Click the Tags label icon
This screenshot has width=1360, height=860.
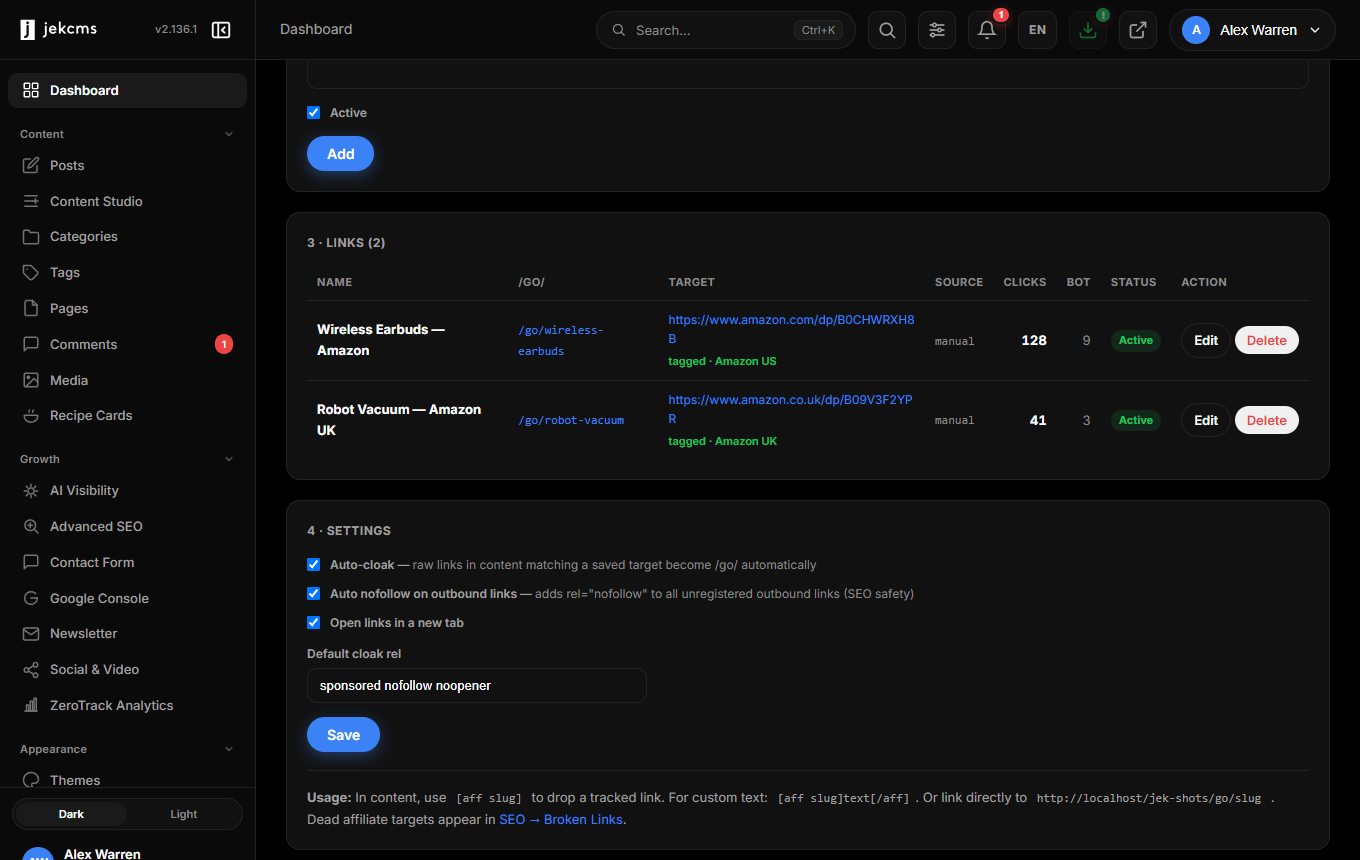[x=31, y=272]
